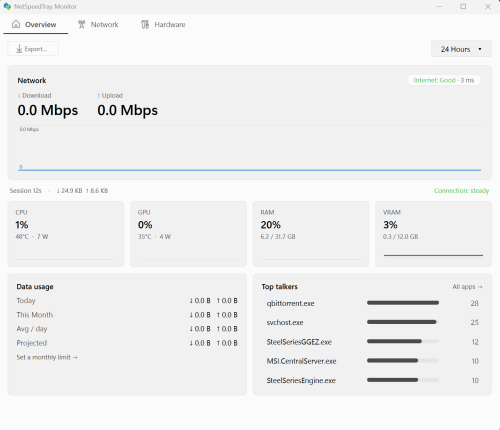Open the Network tab
The image size is (500, 430).
pos(98,25)
